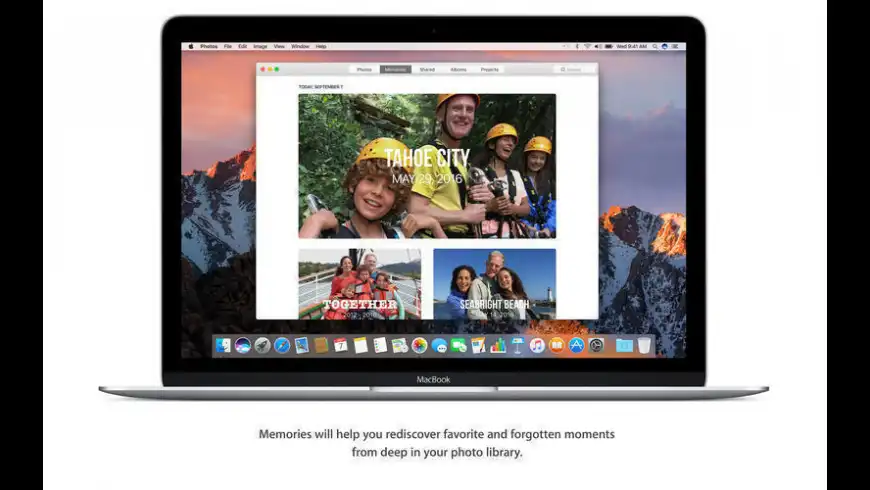Viewport: 870px width, 490px height.
Task: Switch to the Projects tab
Action: coord(489,69)
